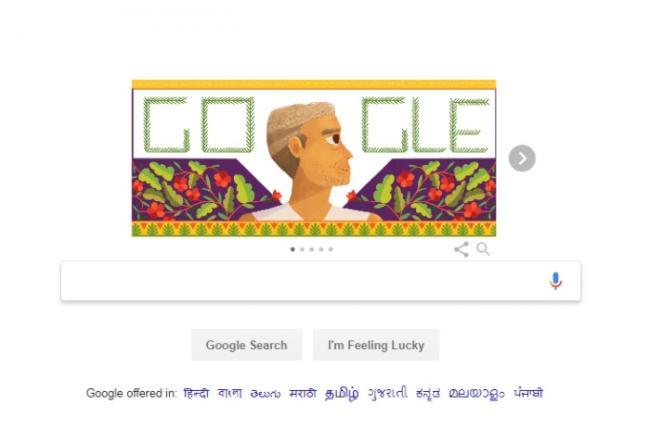The width and height of the screenshot is (650, 430).
Task: Advance to next doodle with arrow button
Action: (522, 158)
